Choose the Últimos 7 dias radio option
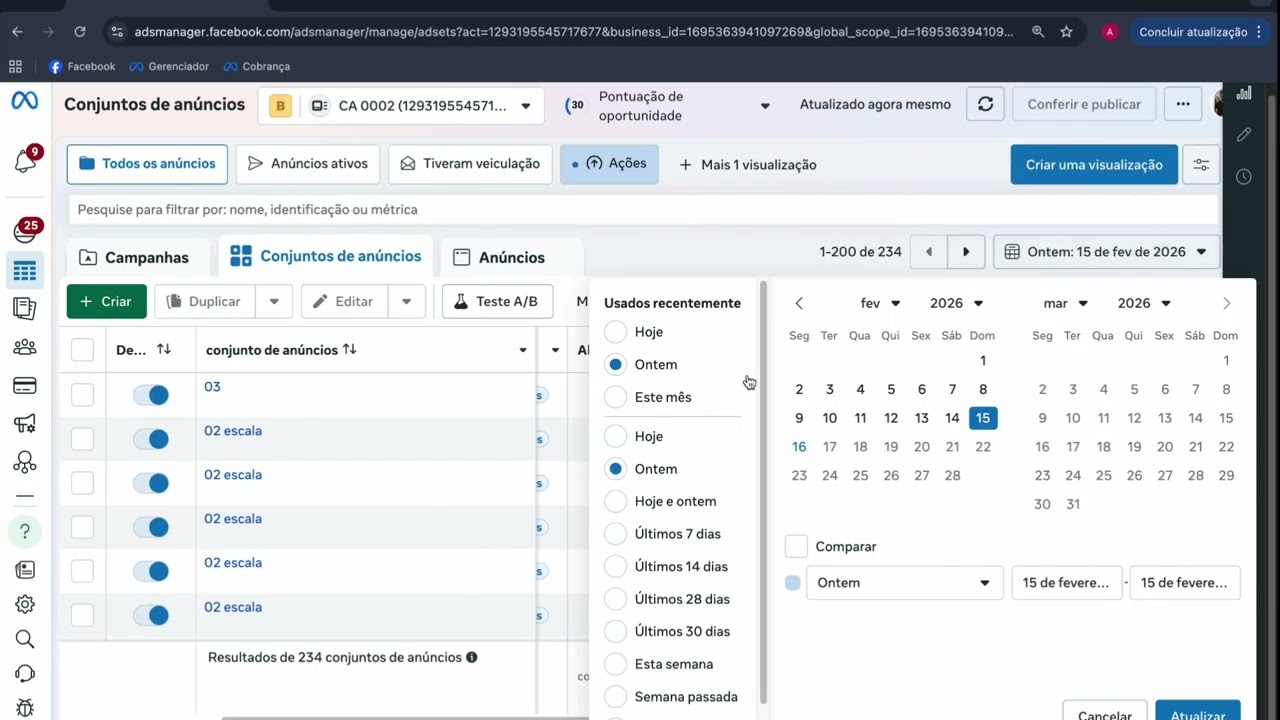The width and height of the screenshot is (1280, 720). tap(616, 534)
